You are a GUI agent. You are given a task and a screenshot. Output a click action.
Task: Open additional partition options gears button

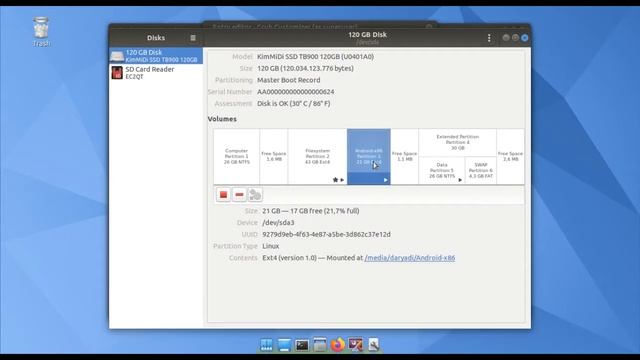[255, 195]
